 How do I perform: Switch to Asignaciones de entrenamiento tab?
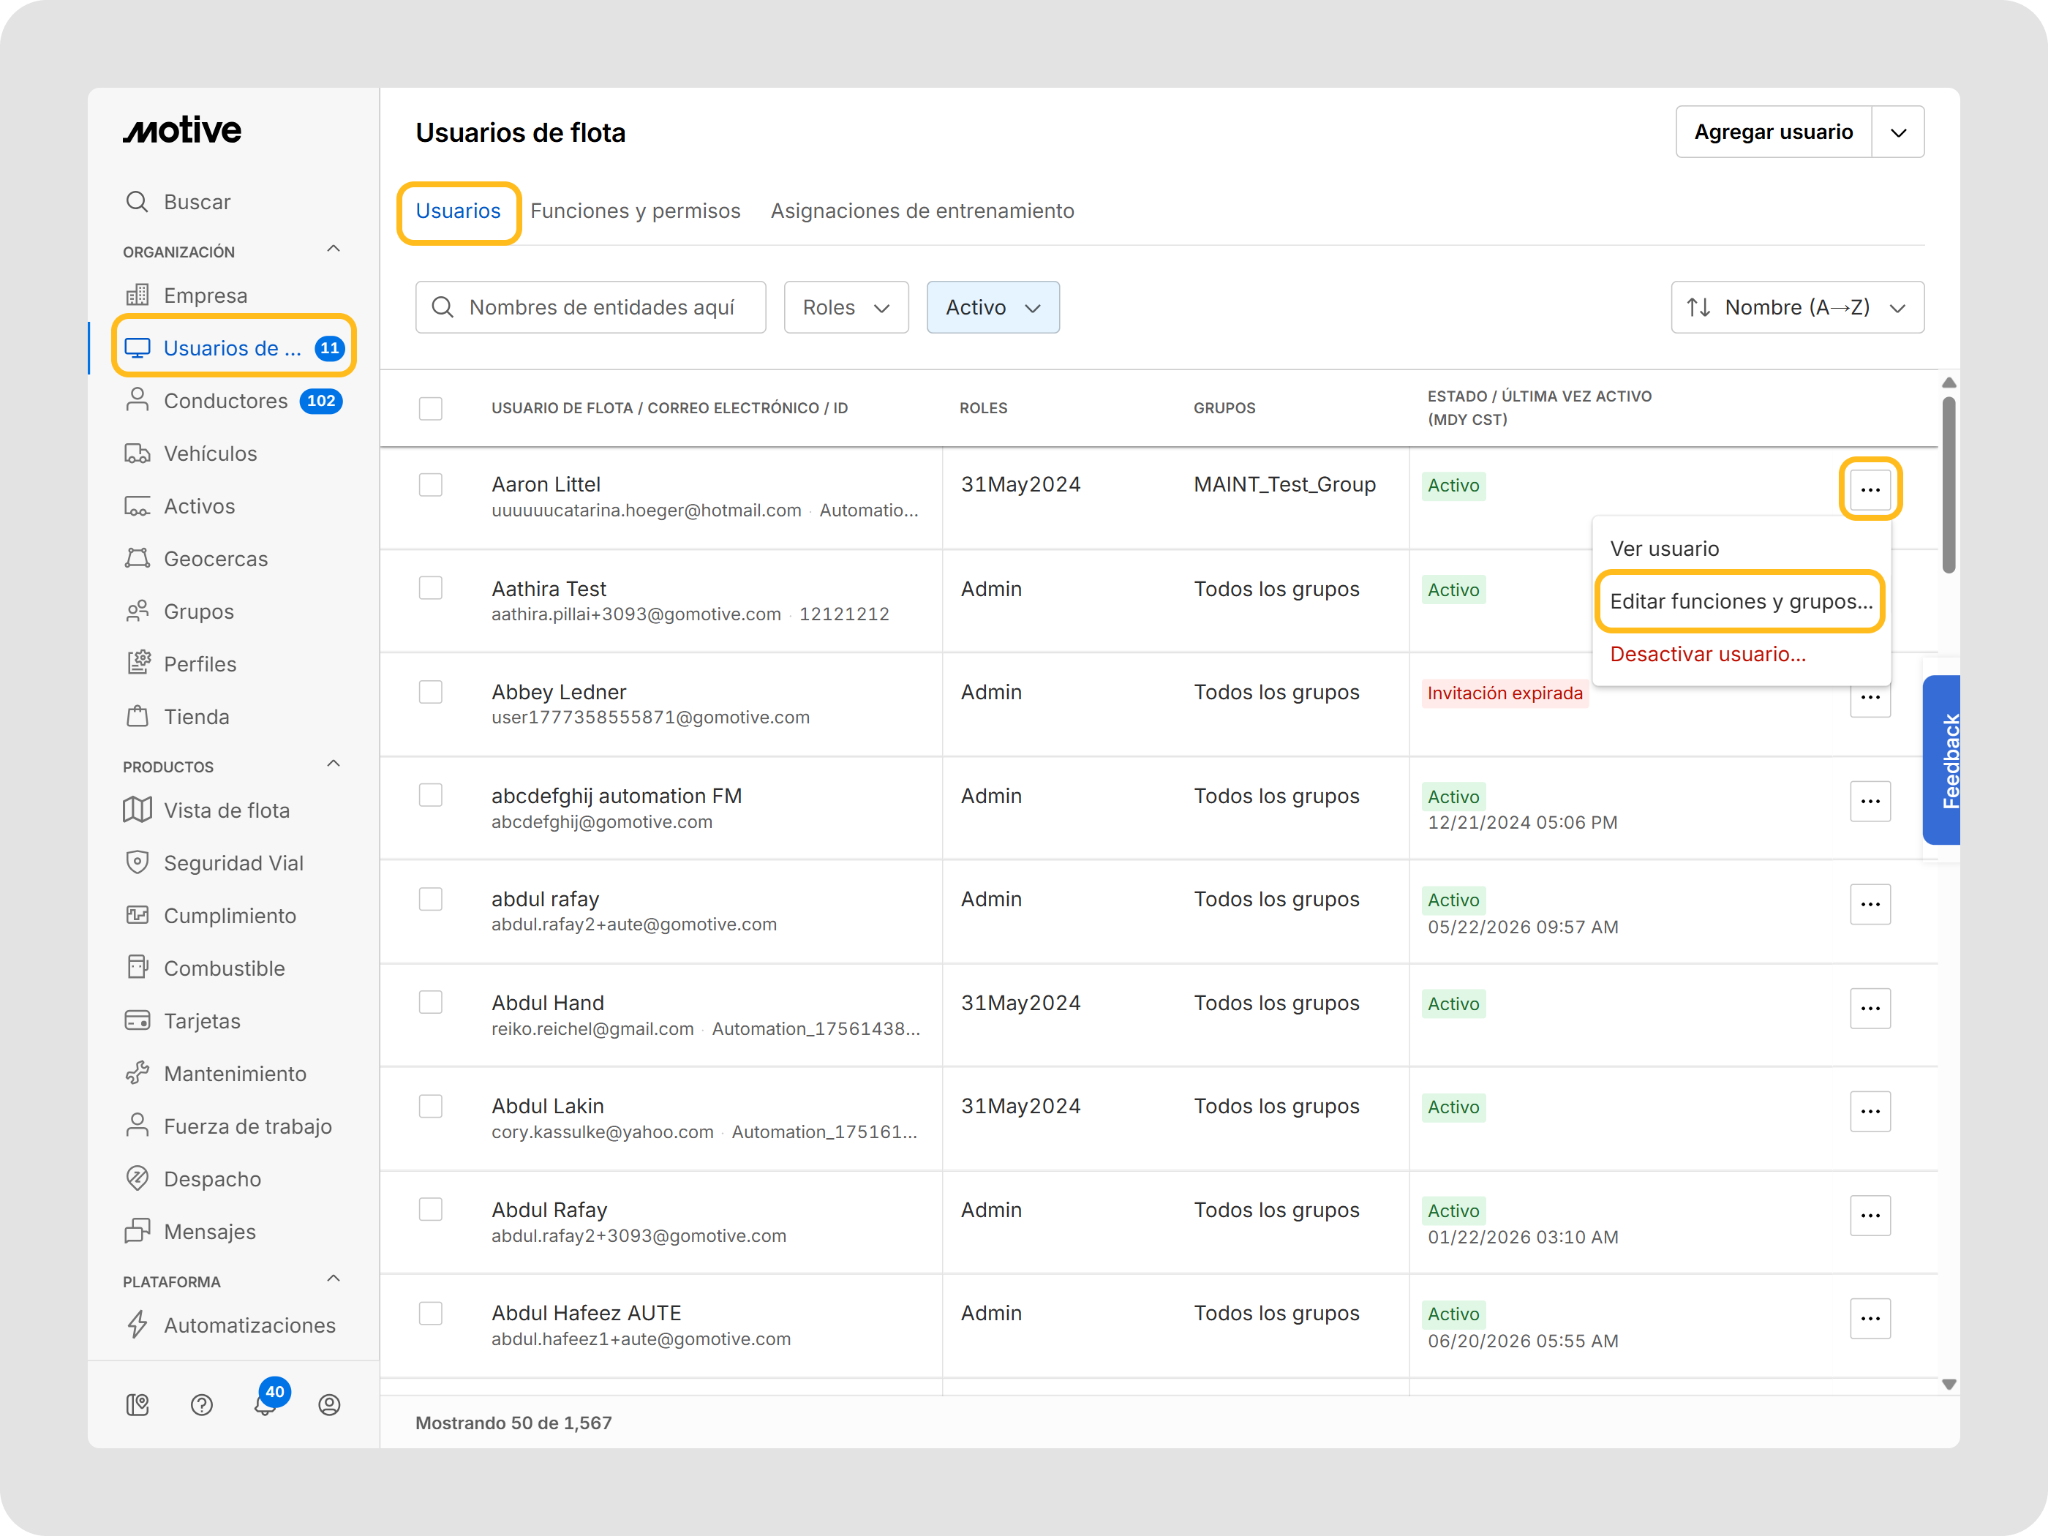922,211
